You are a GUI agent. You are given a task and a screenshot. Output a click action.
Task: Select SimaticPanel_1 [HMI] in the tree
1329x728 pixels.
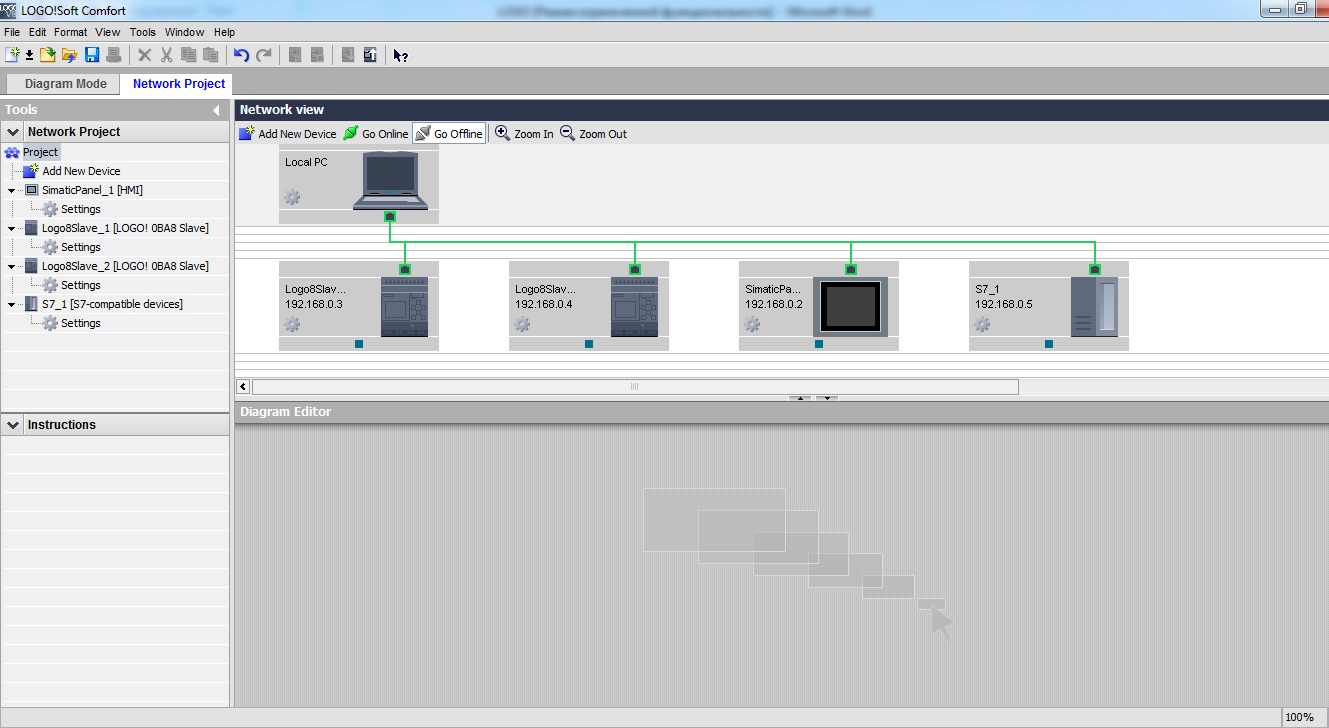pos(93,190)
